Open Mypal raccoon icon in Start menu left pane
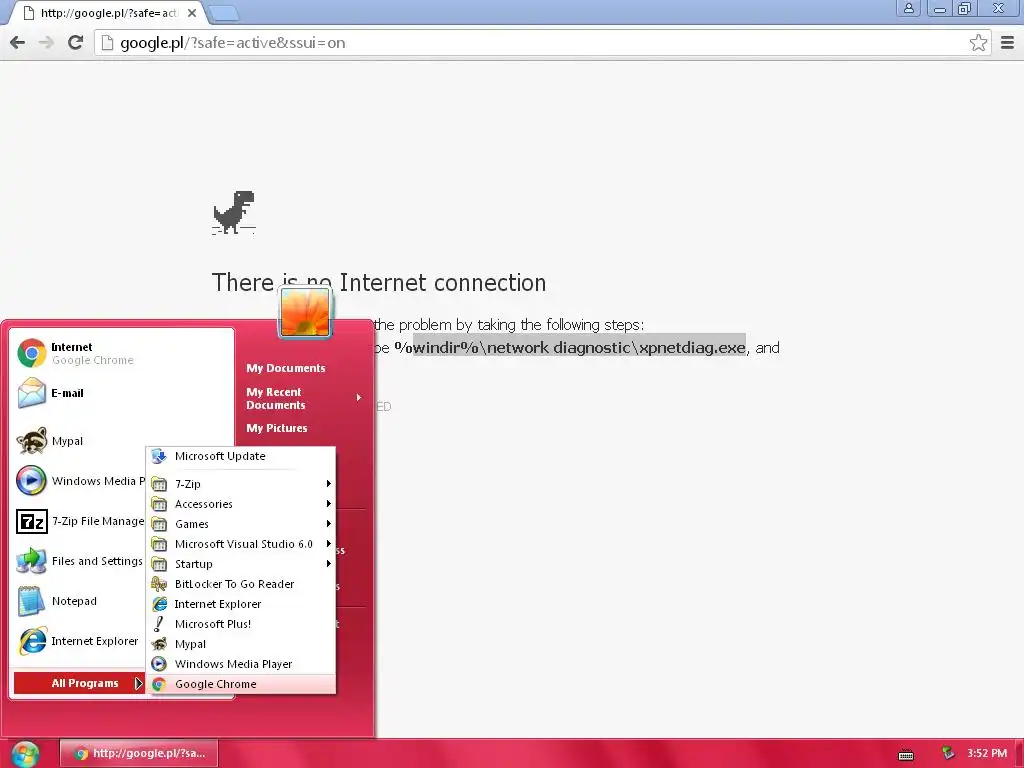The height and width of the screenshot is (768, 1024). coord(78,441)
